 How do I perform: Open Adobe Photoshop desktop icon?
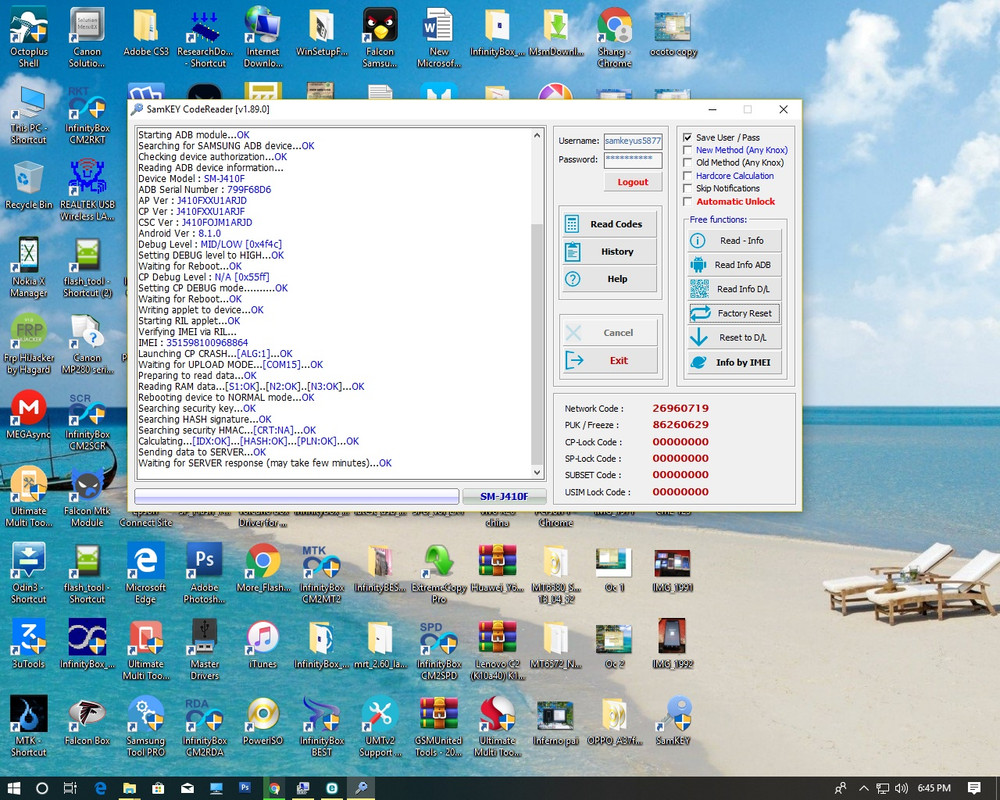(x=205, y=574)
